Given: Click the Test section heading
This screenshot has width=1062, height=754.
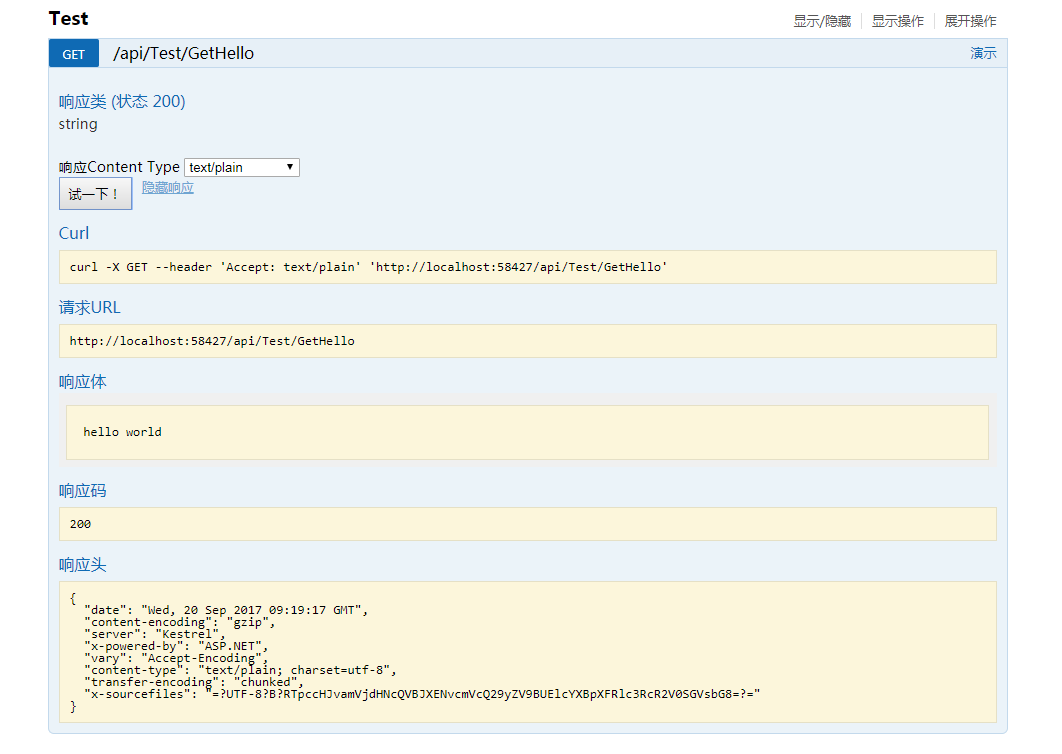Looking at the screenshot, I should pyautogui.click(x=68, y=19).
